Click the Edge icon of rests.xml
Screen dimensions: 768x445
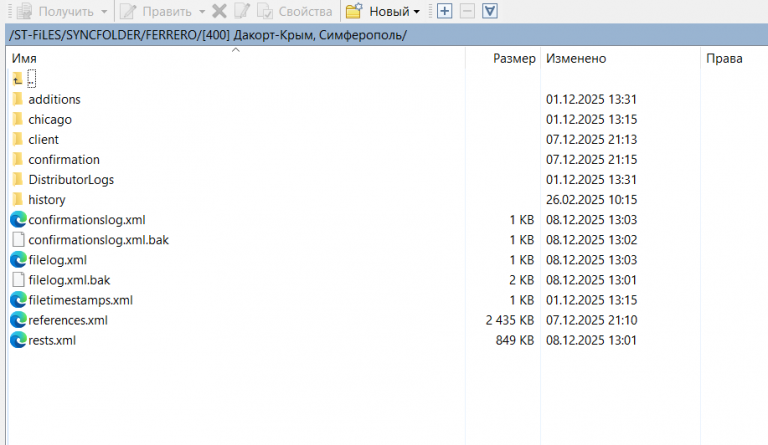click(18, 340)
